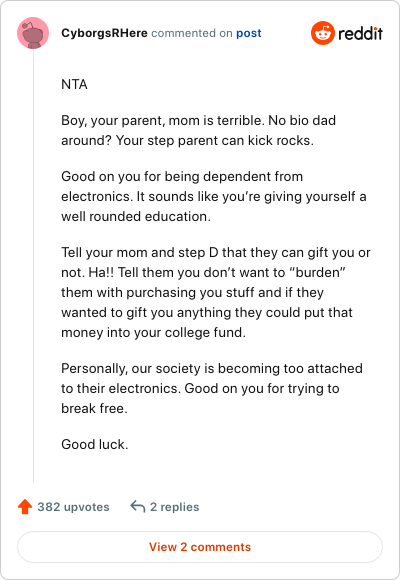This screenshot has height=580, width=400.
Task: Open the CyborgsRHere profile username
Action: pyautogui.click(x=104, y=33)
